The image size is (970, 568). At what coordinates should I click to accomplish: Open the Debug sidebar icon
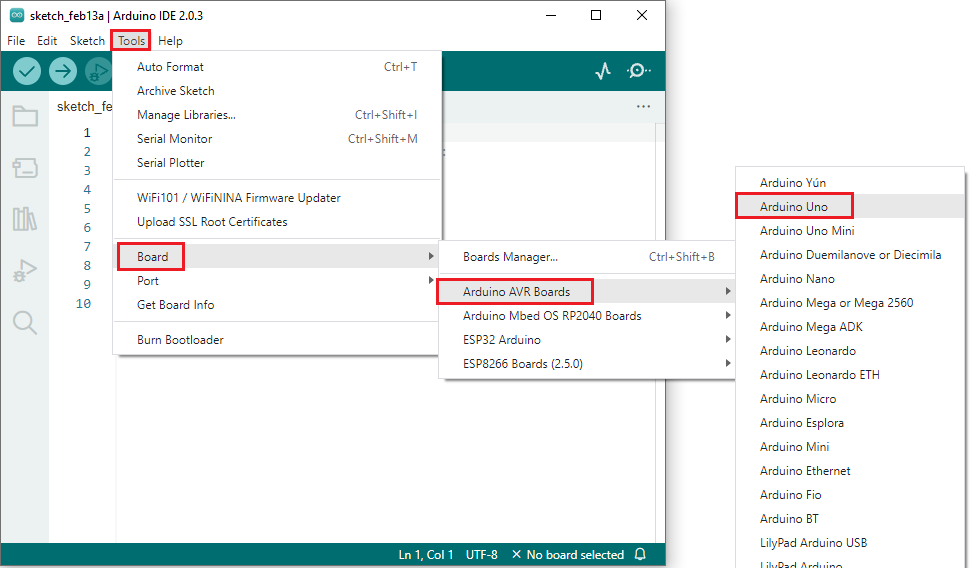point(25,270)
